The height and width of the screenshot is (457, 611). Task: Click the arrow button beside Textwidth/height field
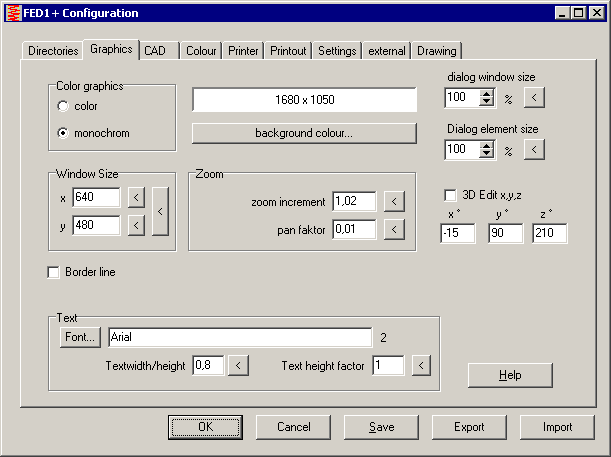tap(238, 366)
